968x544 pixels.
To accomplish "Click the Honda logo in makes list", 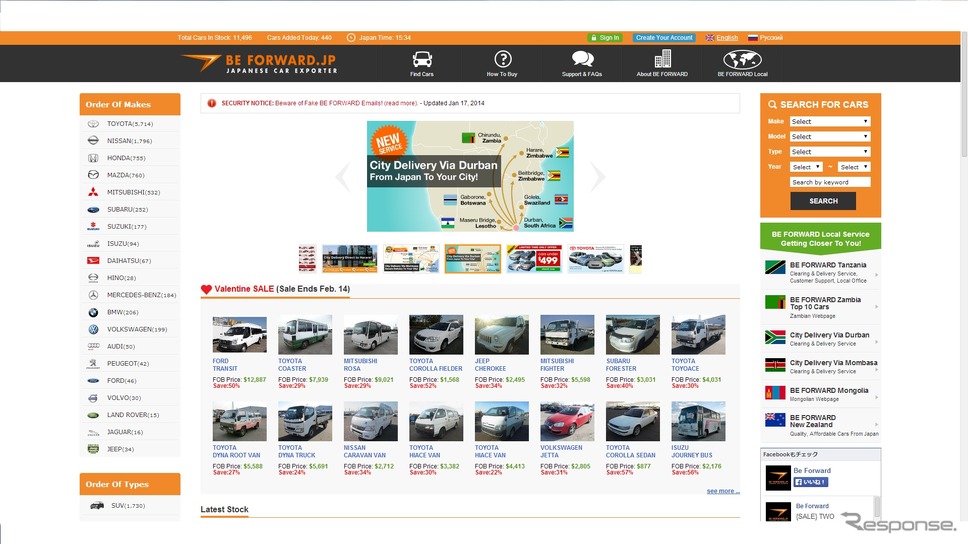I will (93, 158).
